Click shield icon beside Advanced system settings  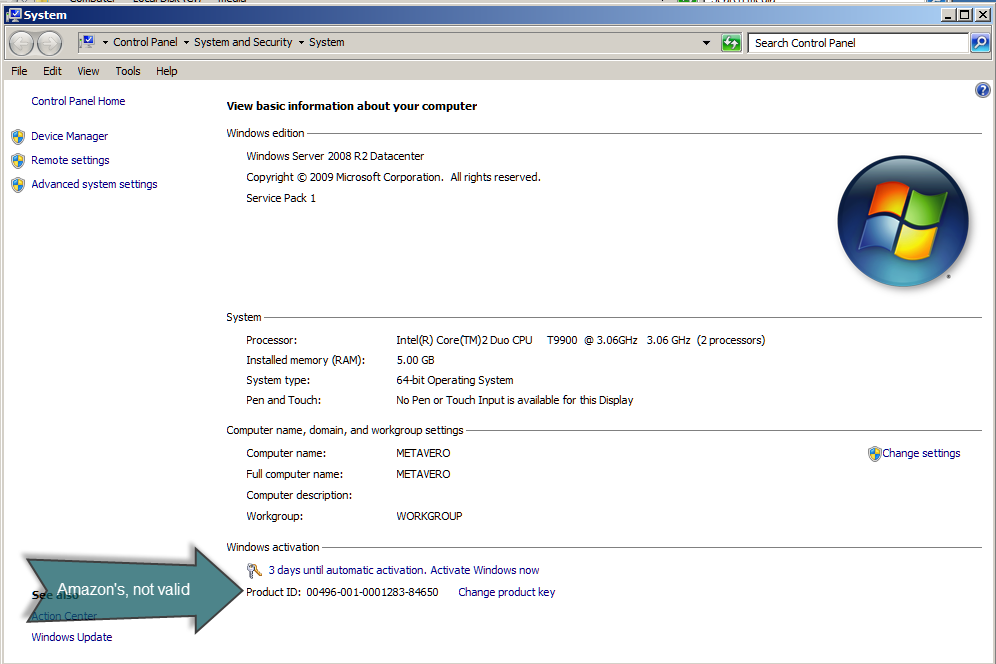18,185
